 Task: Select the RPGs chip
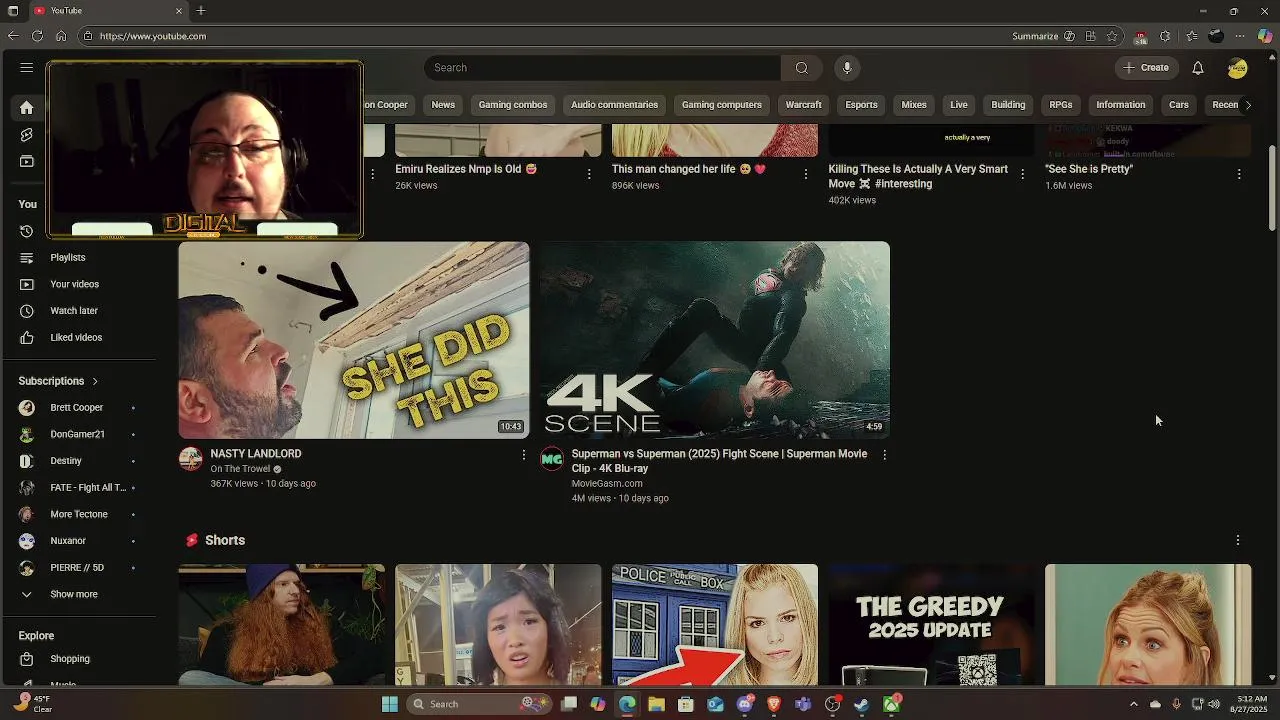point(1061,105)
